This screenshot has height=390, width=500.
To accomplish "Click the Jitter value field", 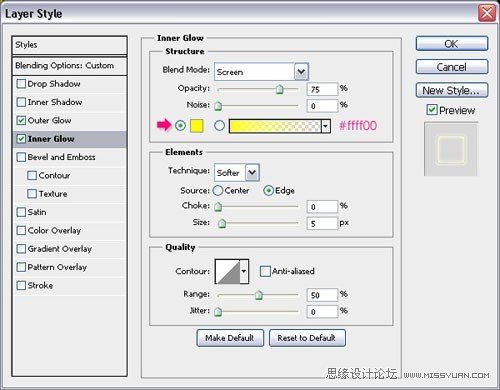I will (322, 312).
